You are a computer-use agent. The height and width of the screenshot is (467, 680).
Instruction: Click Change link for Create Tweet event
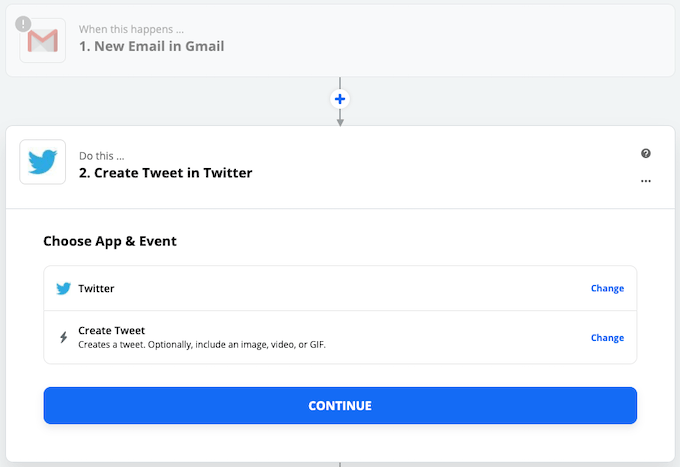point(607,337)
